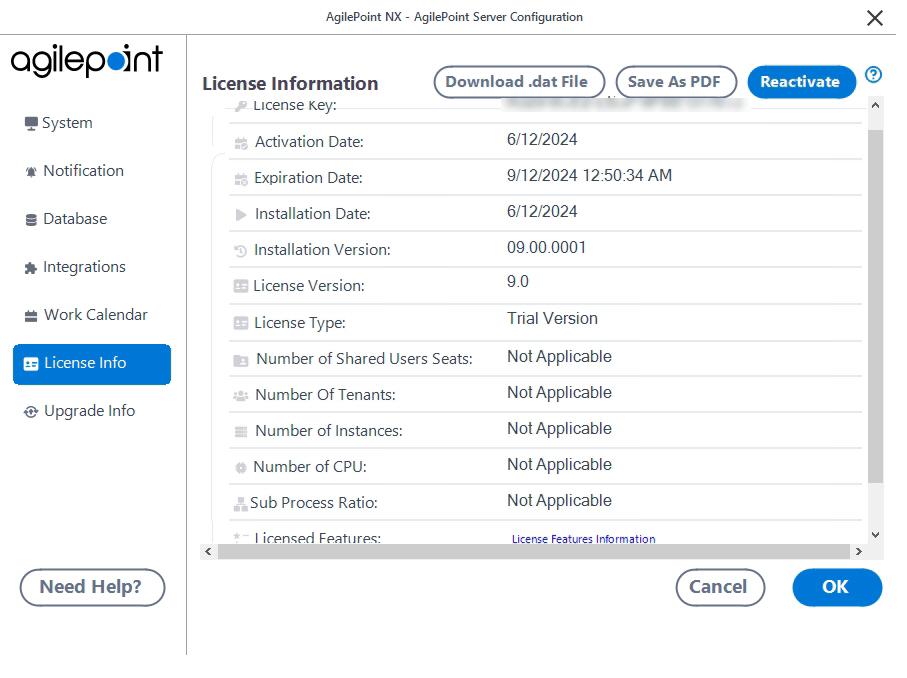Click the vertical scrollbar thumb
Image resolution: width=907 pixels, height=678 pixels.
pyautogui.click(x=875, y=307)
